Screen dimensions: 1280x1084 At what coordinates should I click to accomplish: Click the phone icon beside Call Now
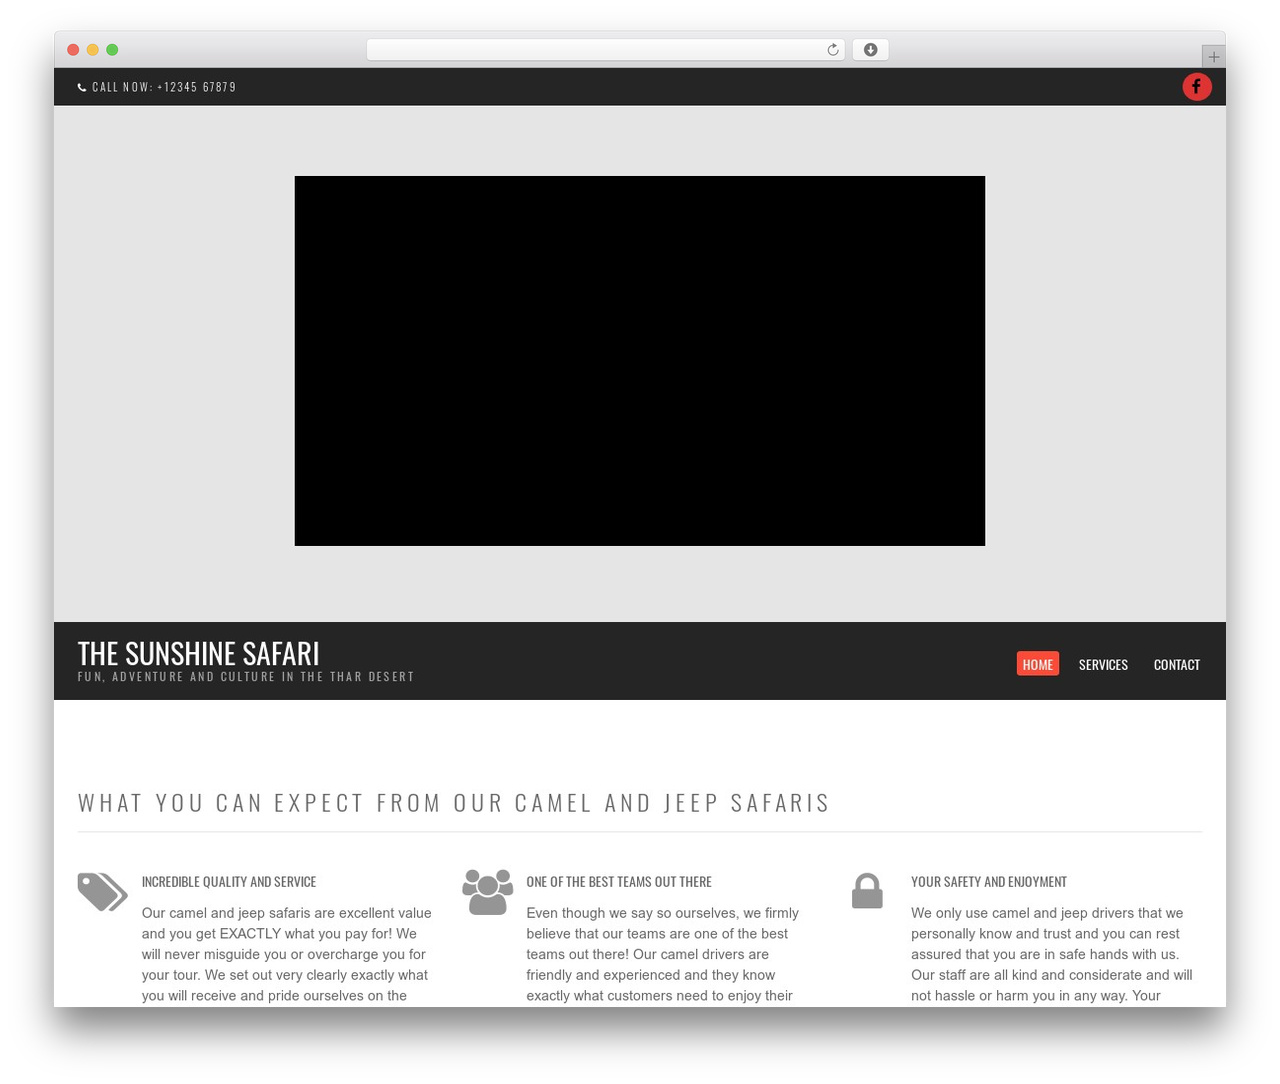pos(82,87)
